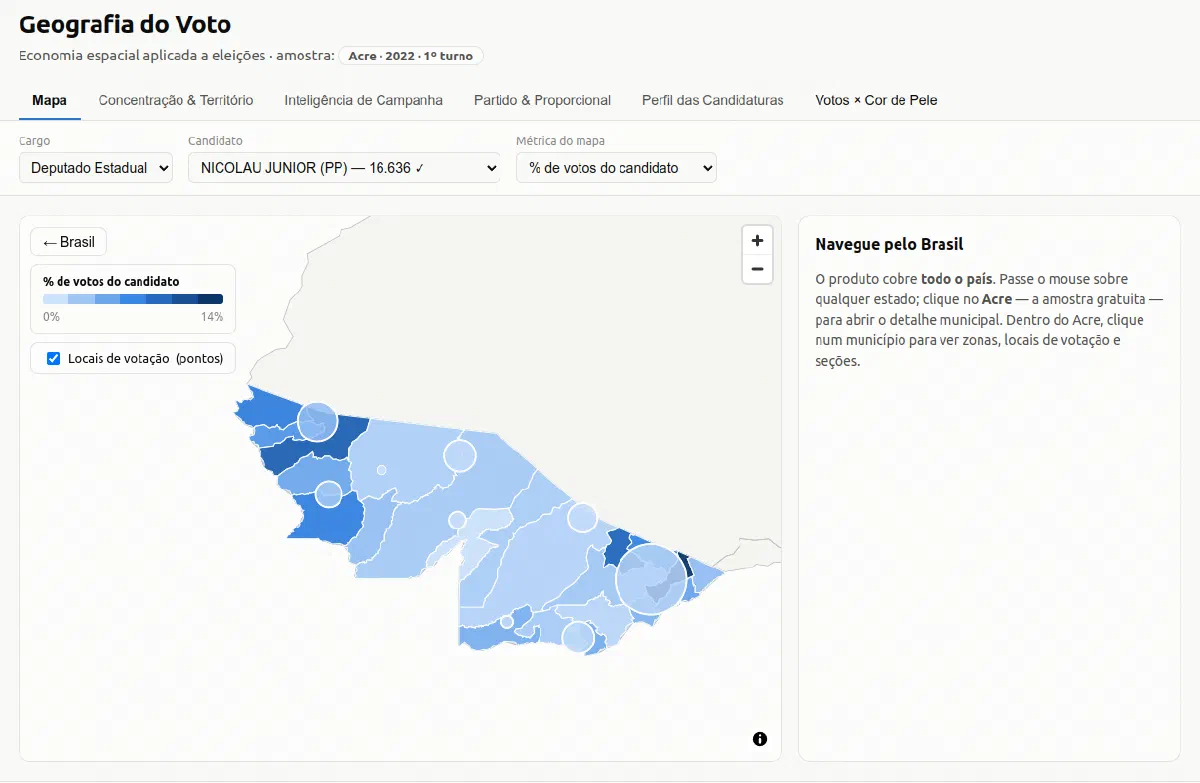
Task: Click the color gradient legend bar
Action: (133, 299)
